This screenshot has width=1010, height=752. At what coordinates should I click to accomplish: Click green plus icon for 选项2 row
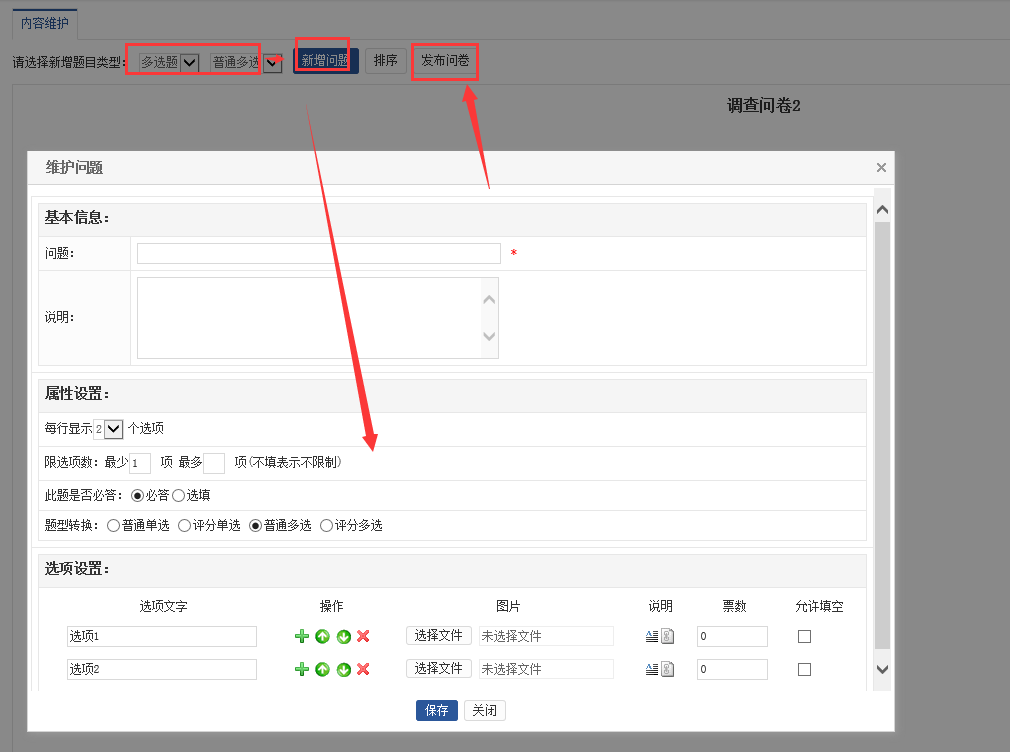(x=302, y=669)
